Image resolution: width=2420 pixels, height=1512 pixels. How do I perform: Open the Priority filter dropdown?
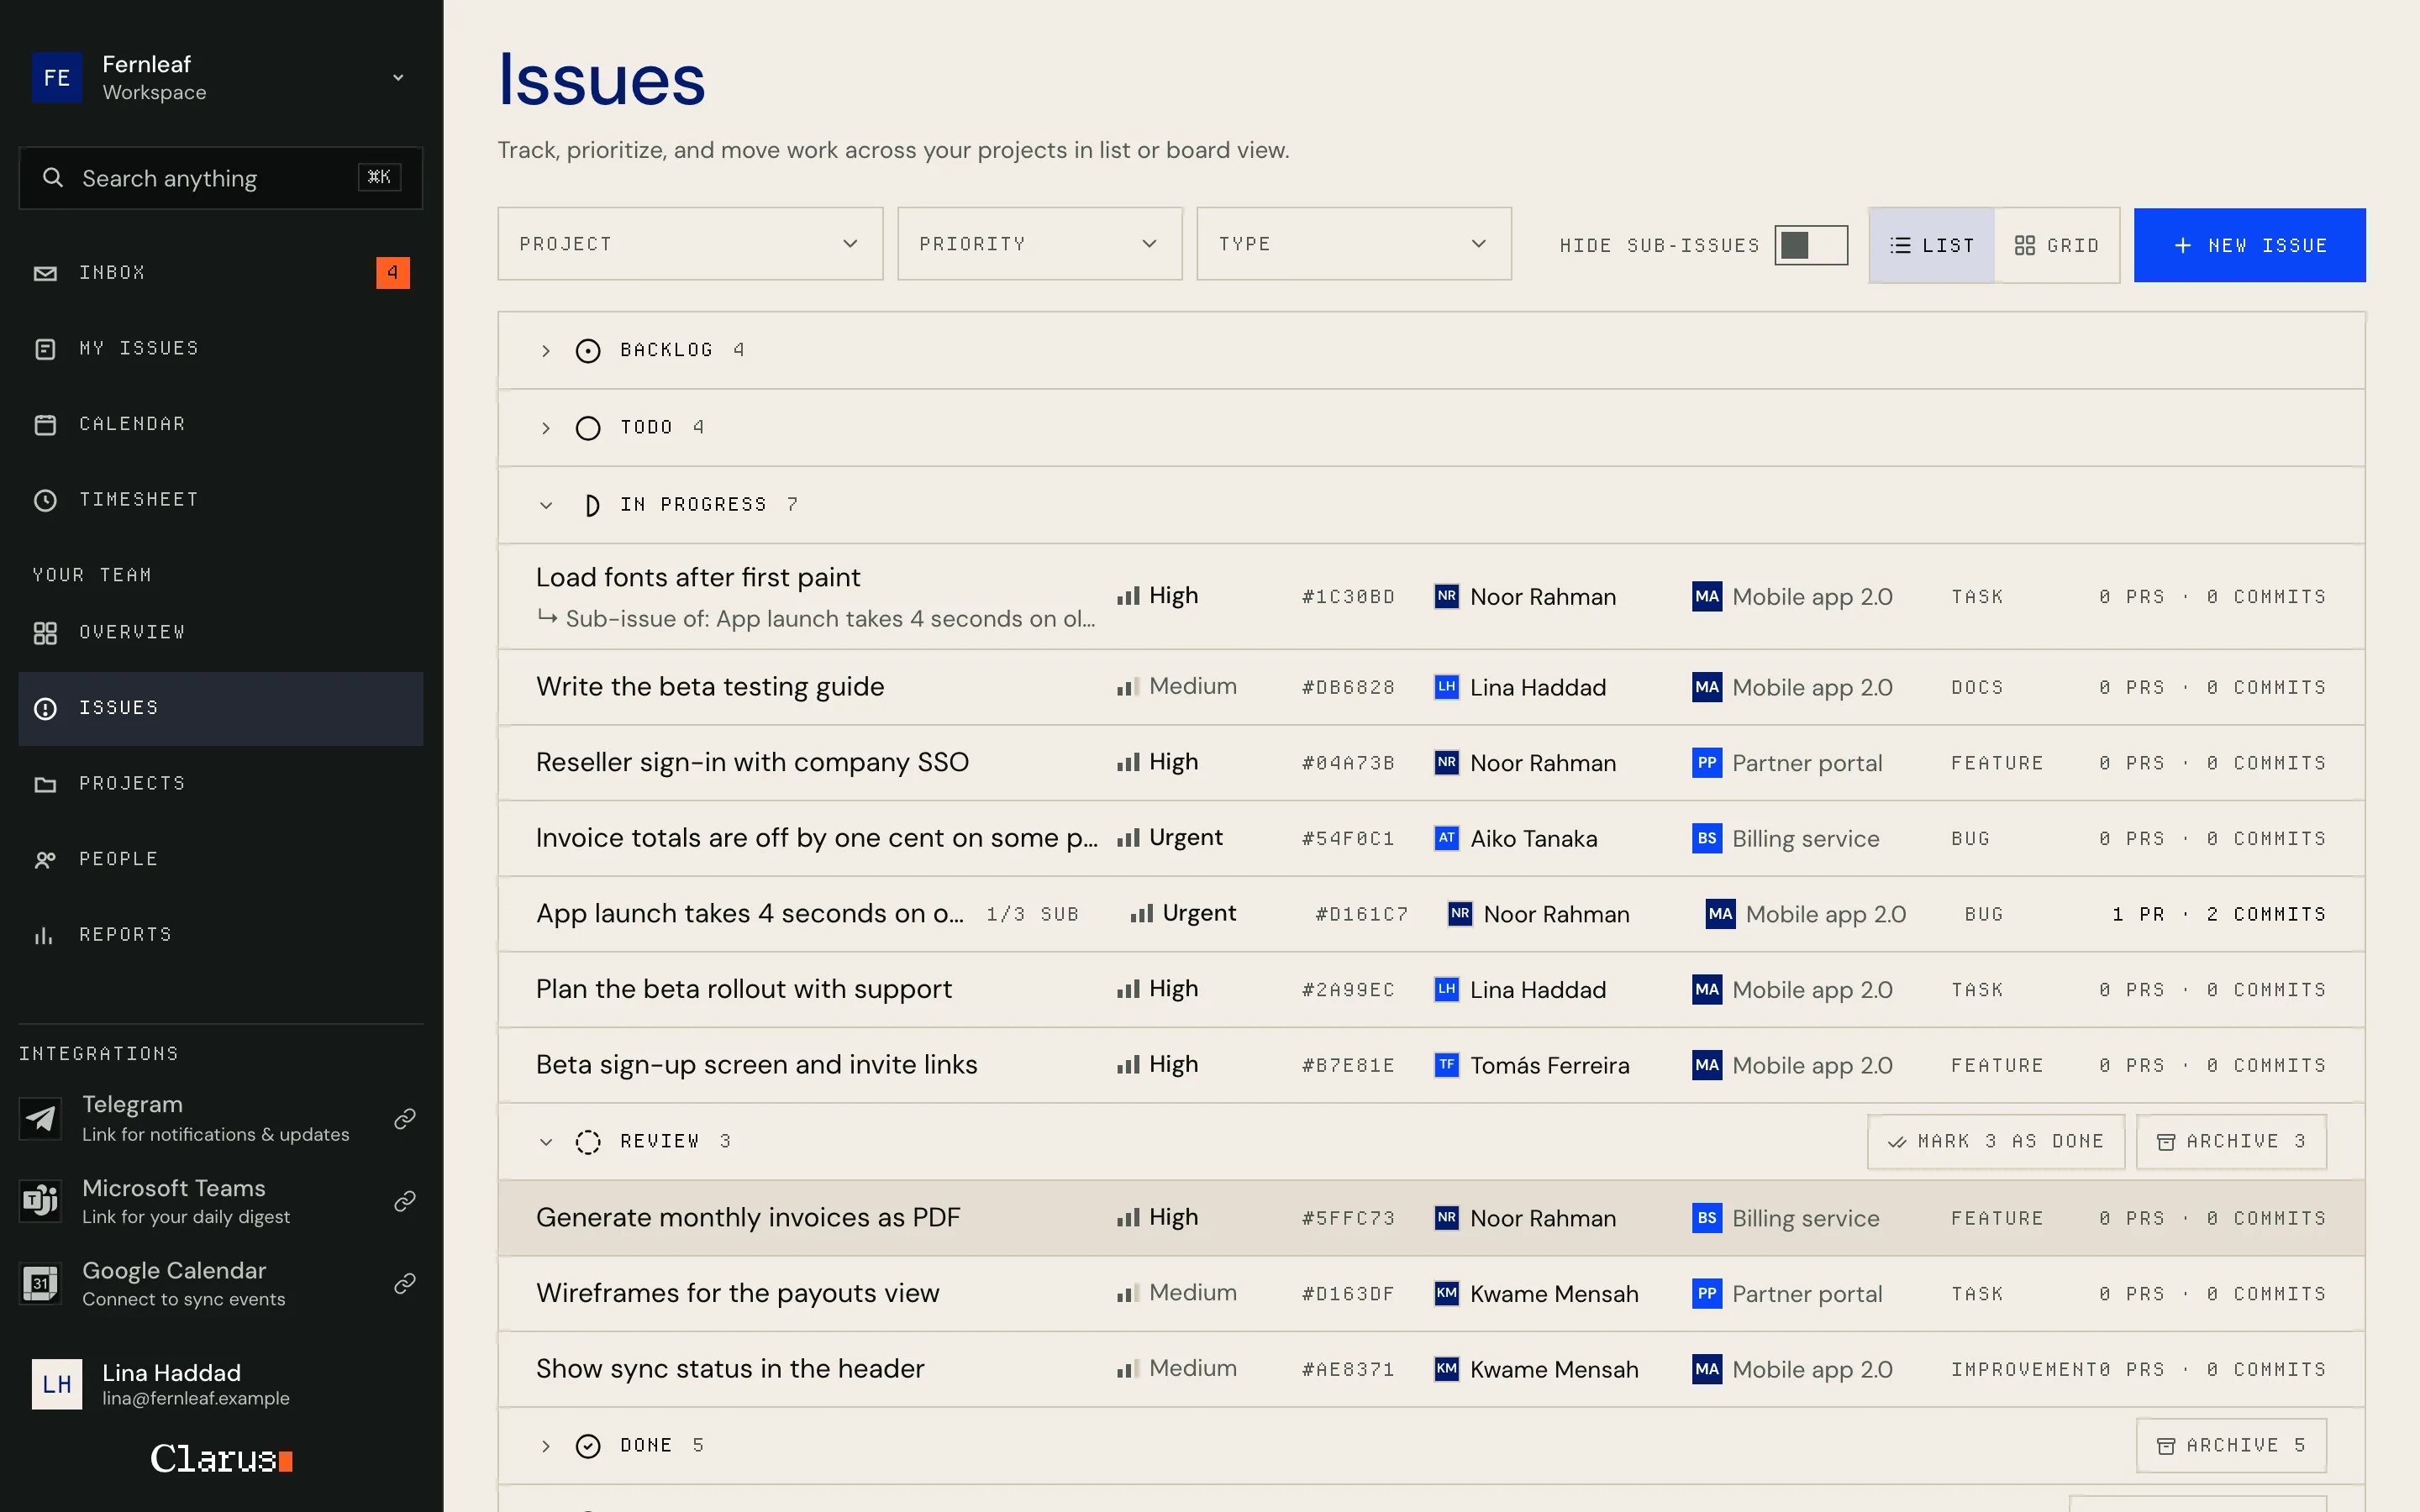tap(1040, 244)
